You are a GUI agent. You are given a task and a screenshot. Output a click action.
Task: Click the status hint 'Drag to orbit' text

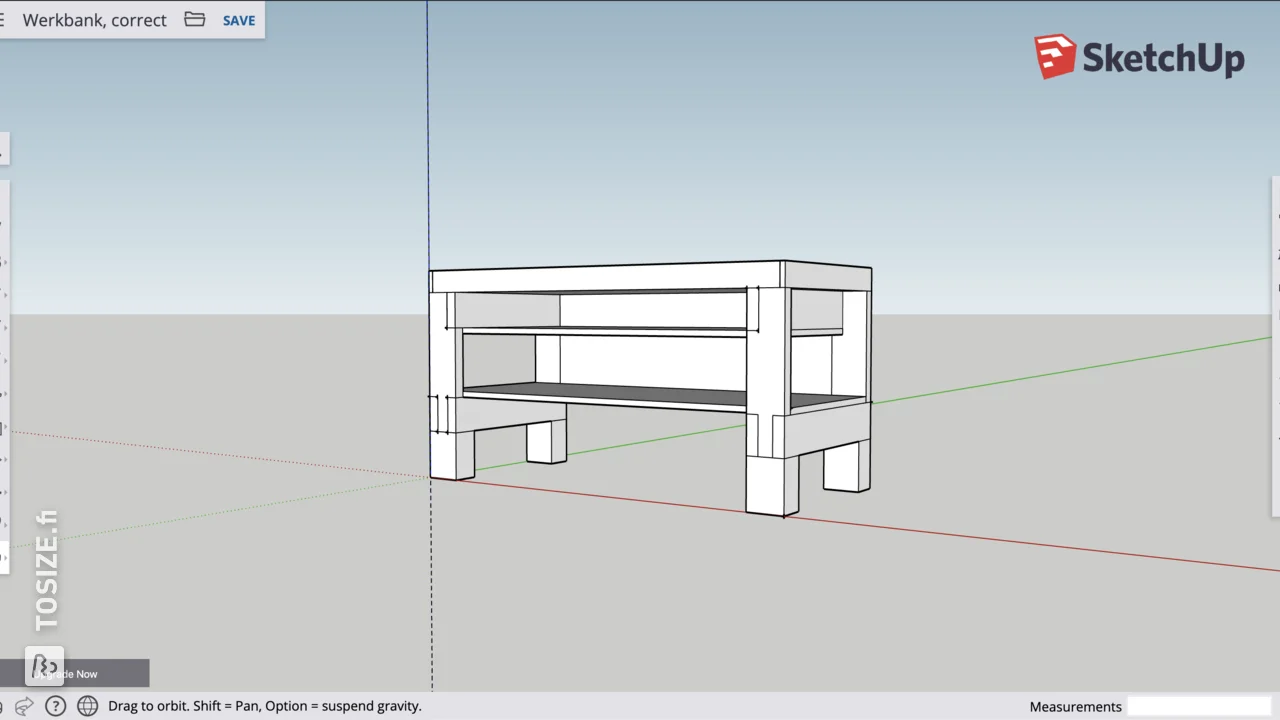point(265,706)
